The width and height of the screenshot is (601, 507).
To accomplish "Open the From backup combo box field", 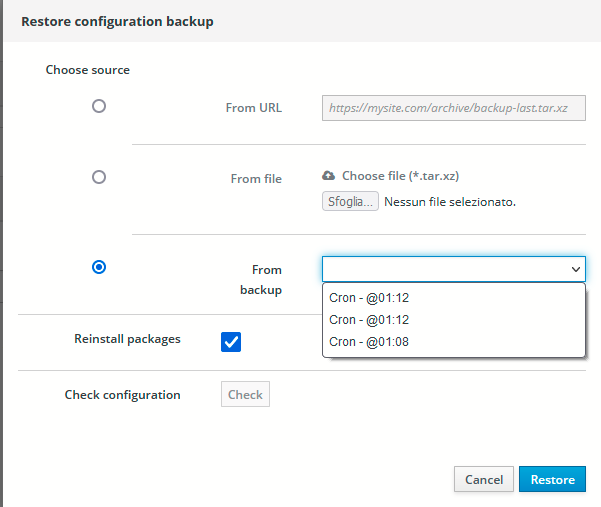I will [454, 269].
